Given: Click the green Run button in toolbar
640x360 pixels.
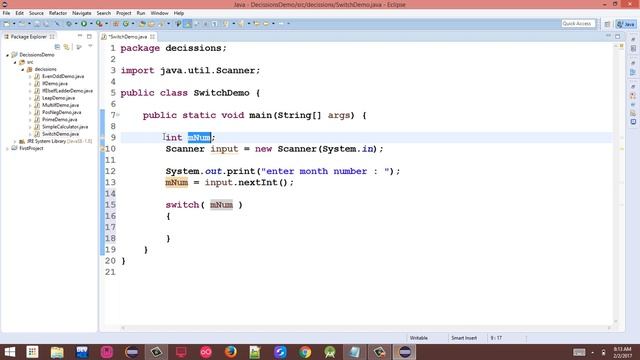Looking at the screenshot, I should (83, 24).
